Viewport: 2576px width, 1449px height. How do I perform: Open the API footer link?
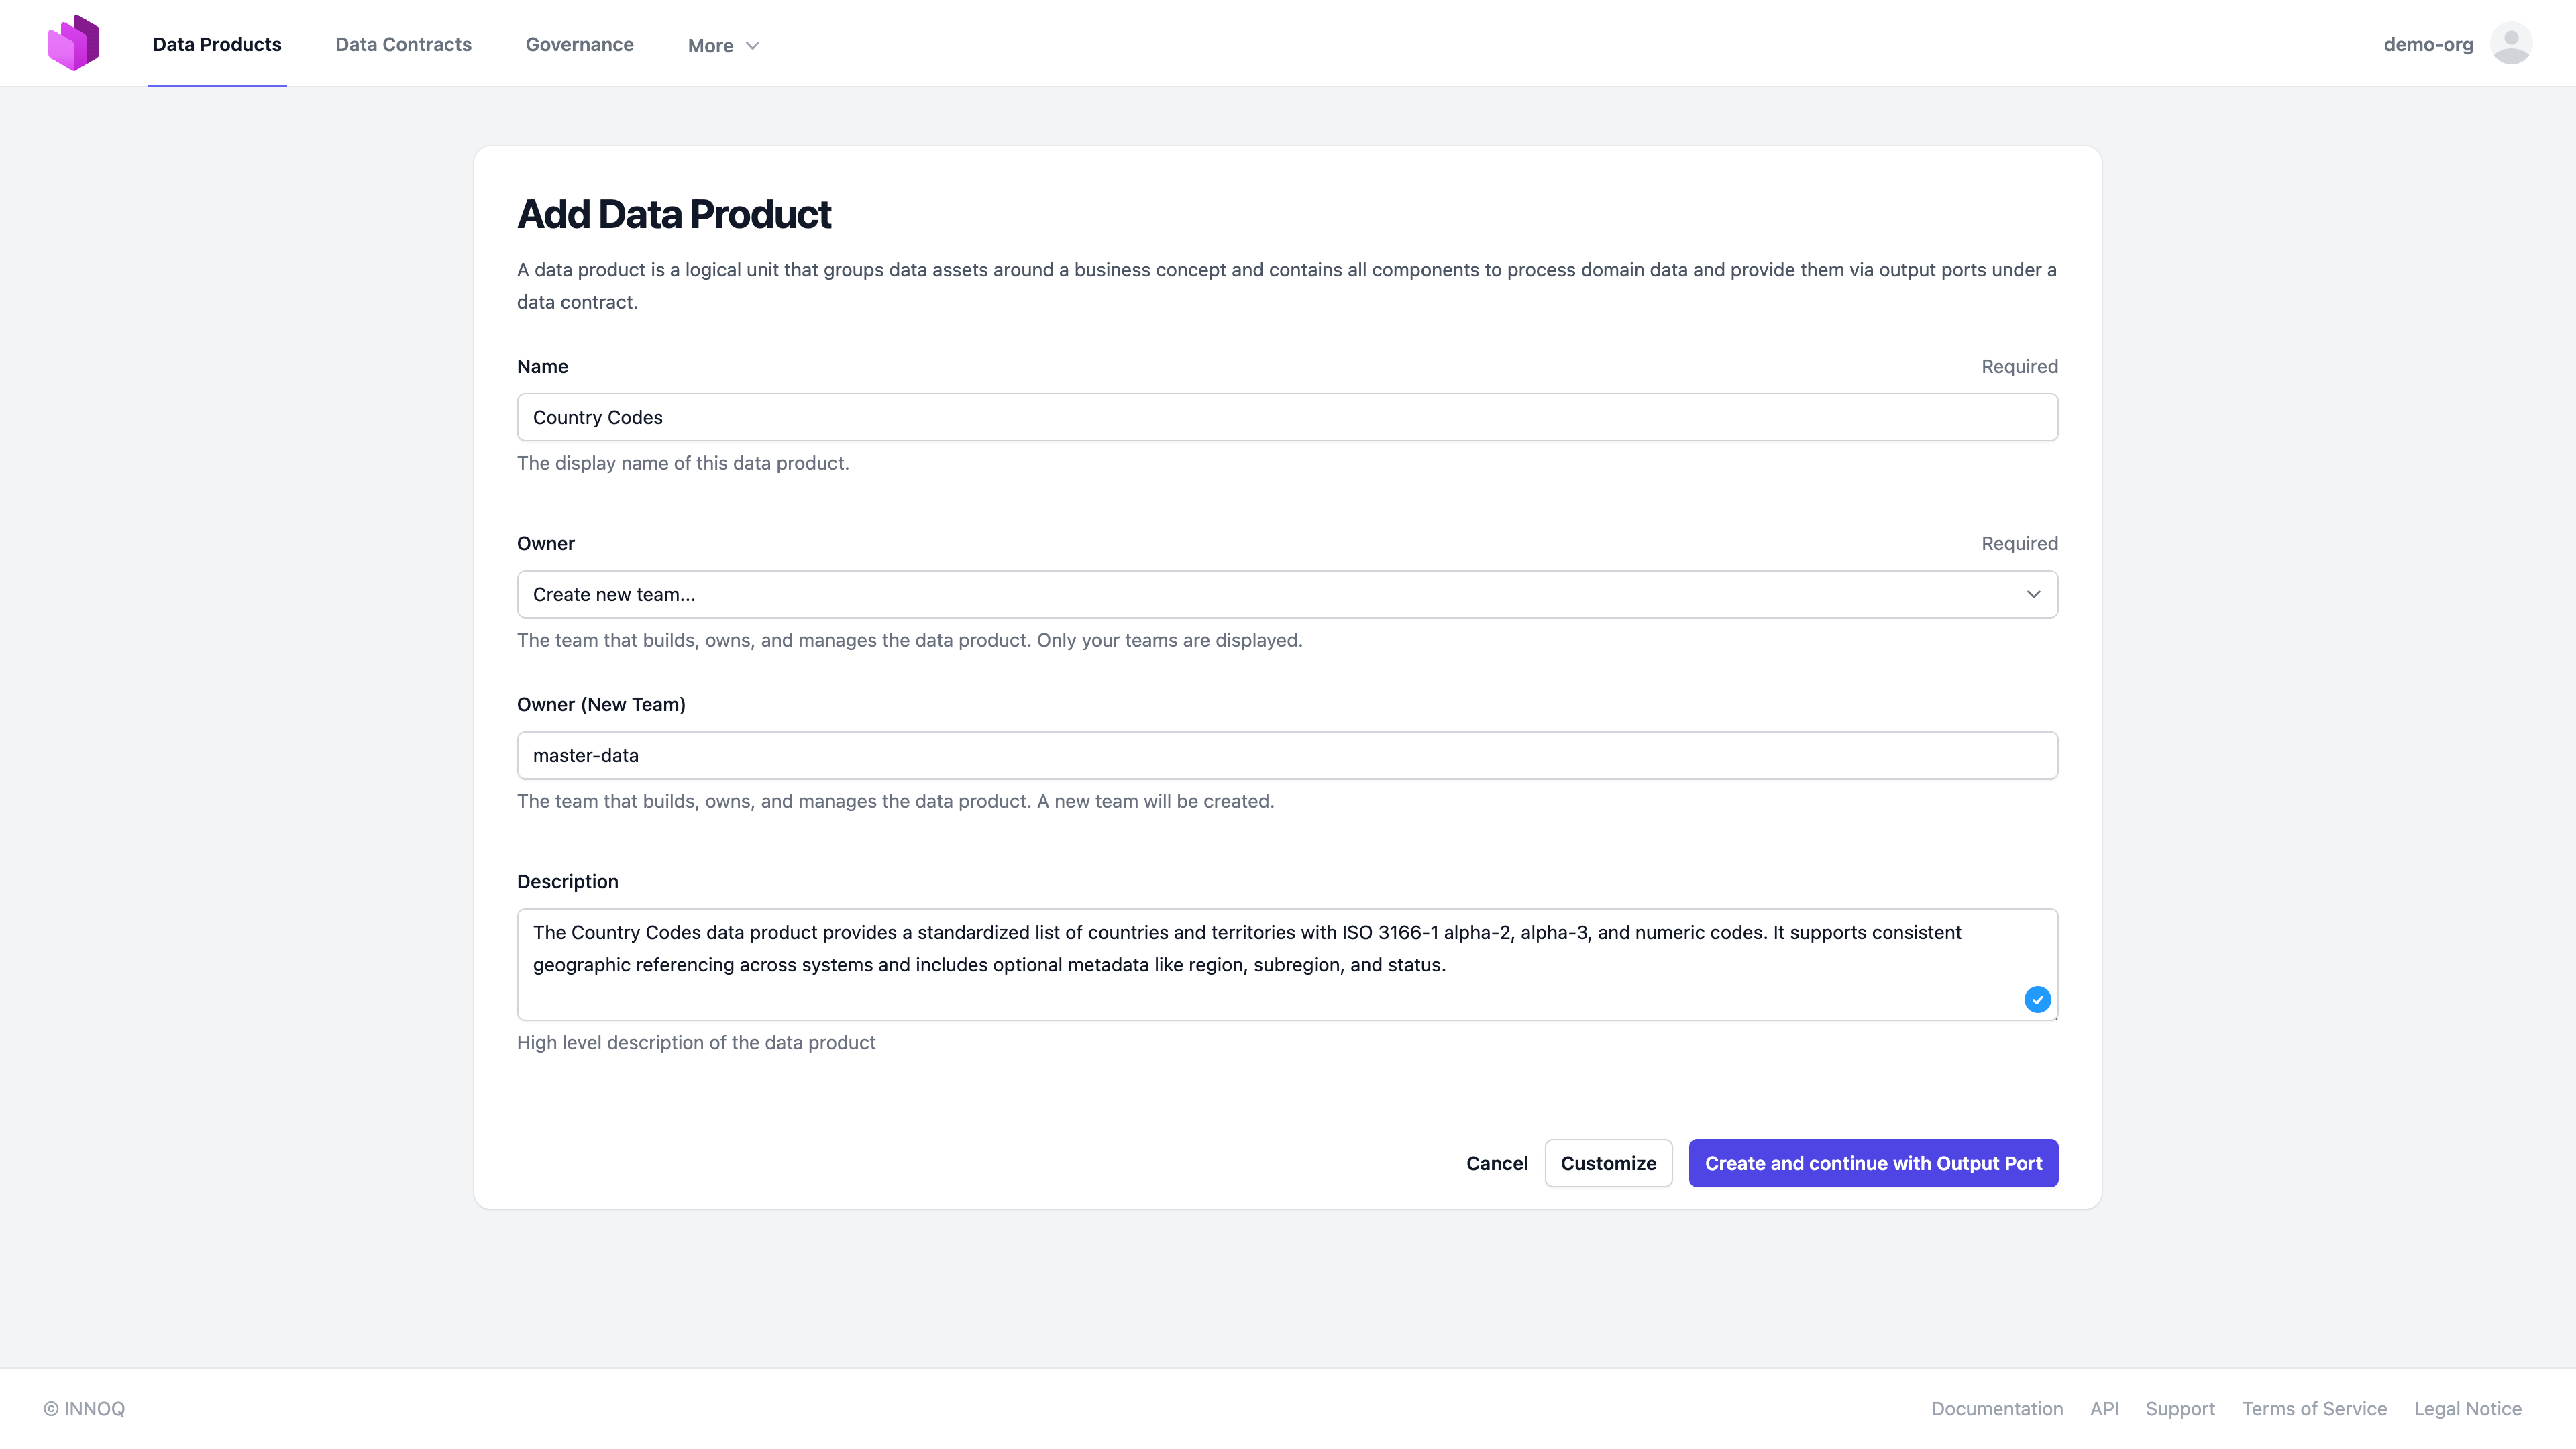[2103, 1408]
